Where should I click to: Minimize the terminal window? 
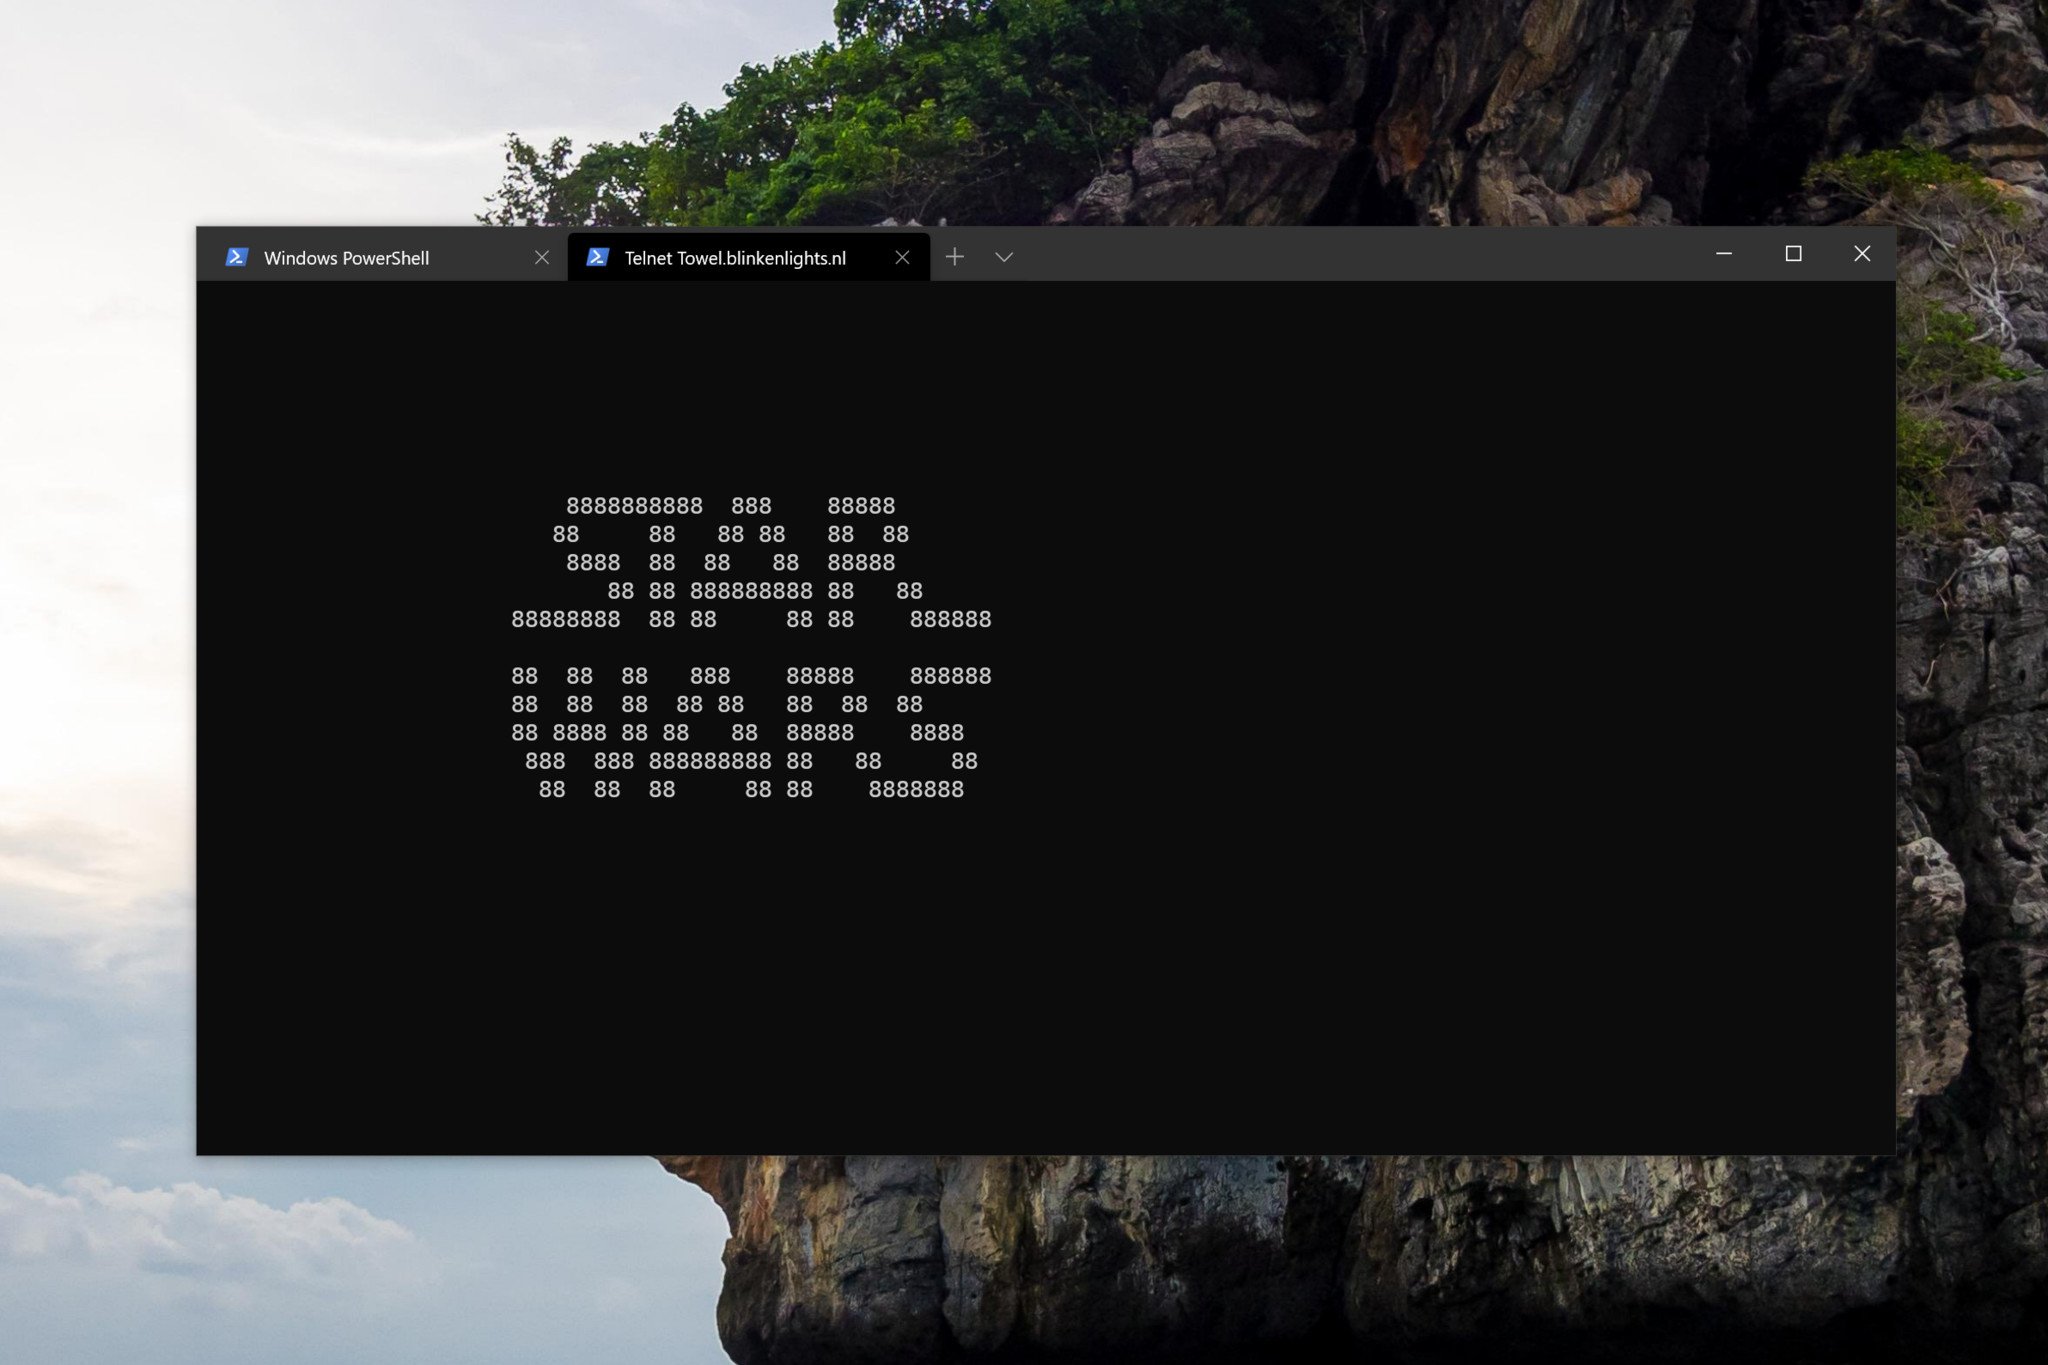coord(1724,254)
